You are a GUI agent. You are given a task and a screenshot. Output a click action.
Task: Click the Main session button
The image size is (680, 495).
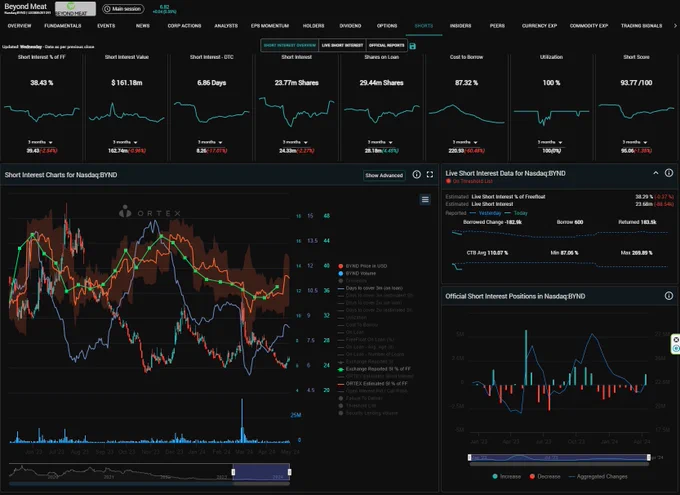(124, 9)
